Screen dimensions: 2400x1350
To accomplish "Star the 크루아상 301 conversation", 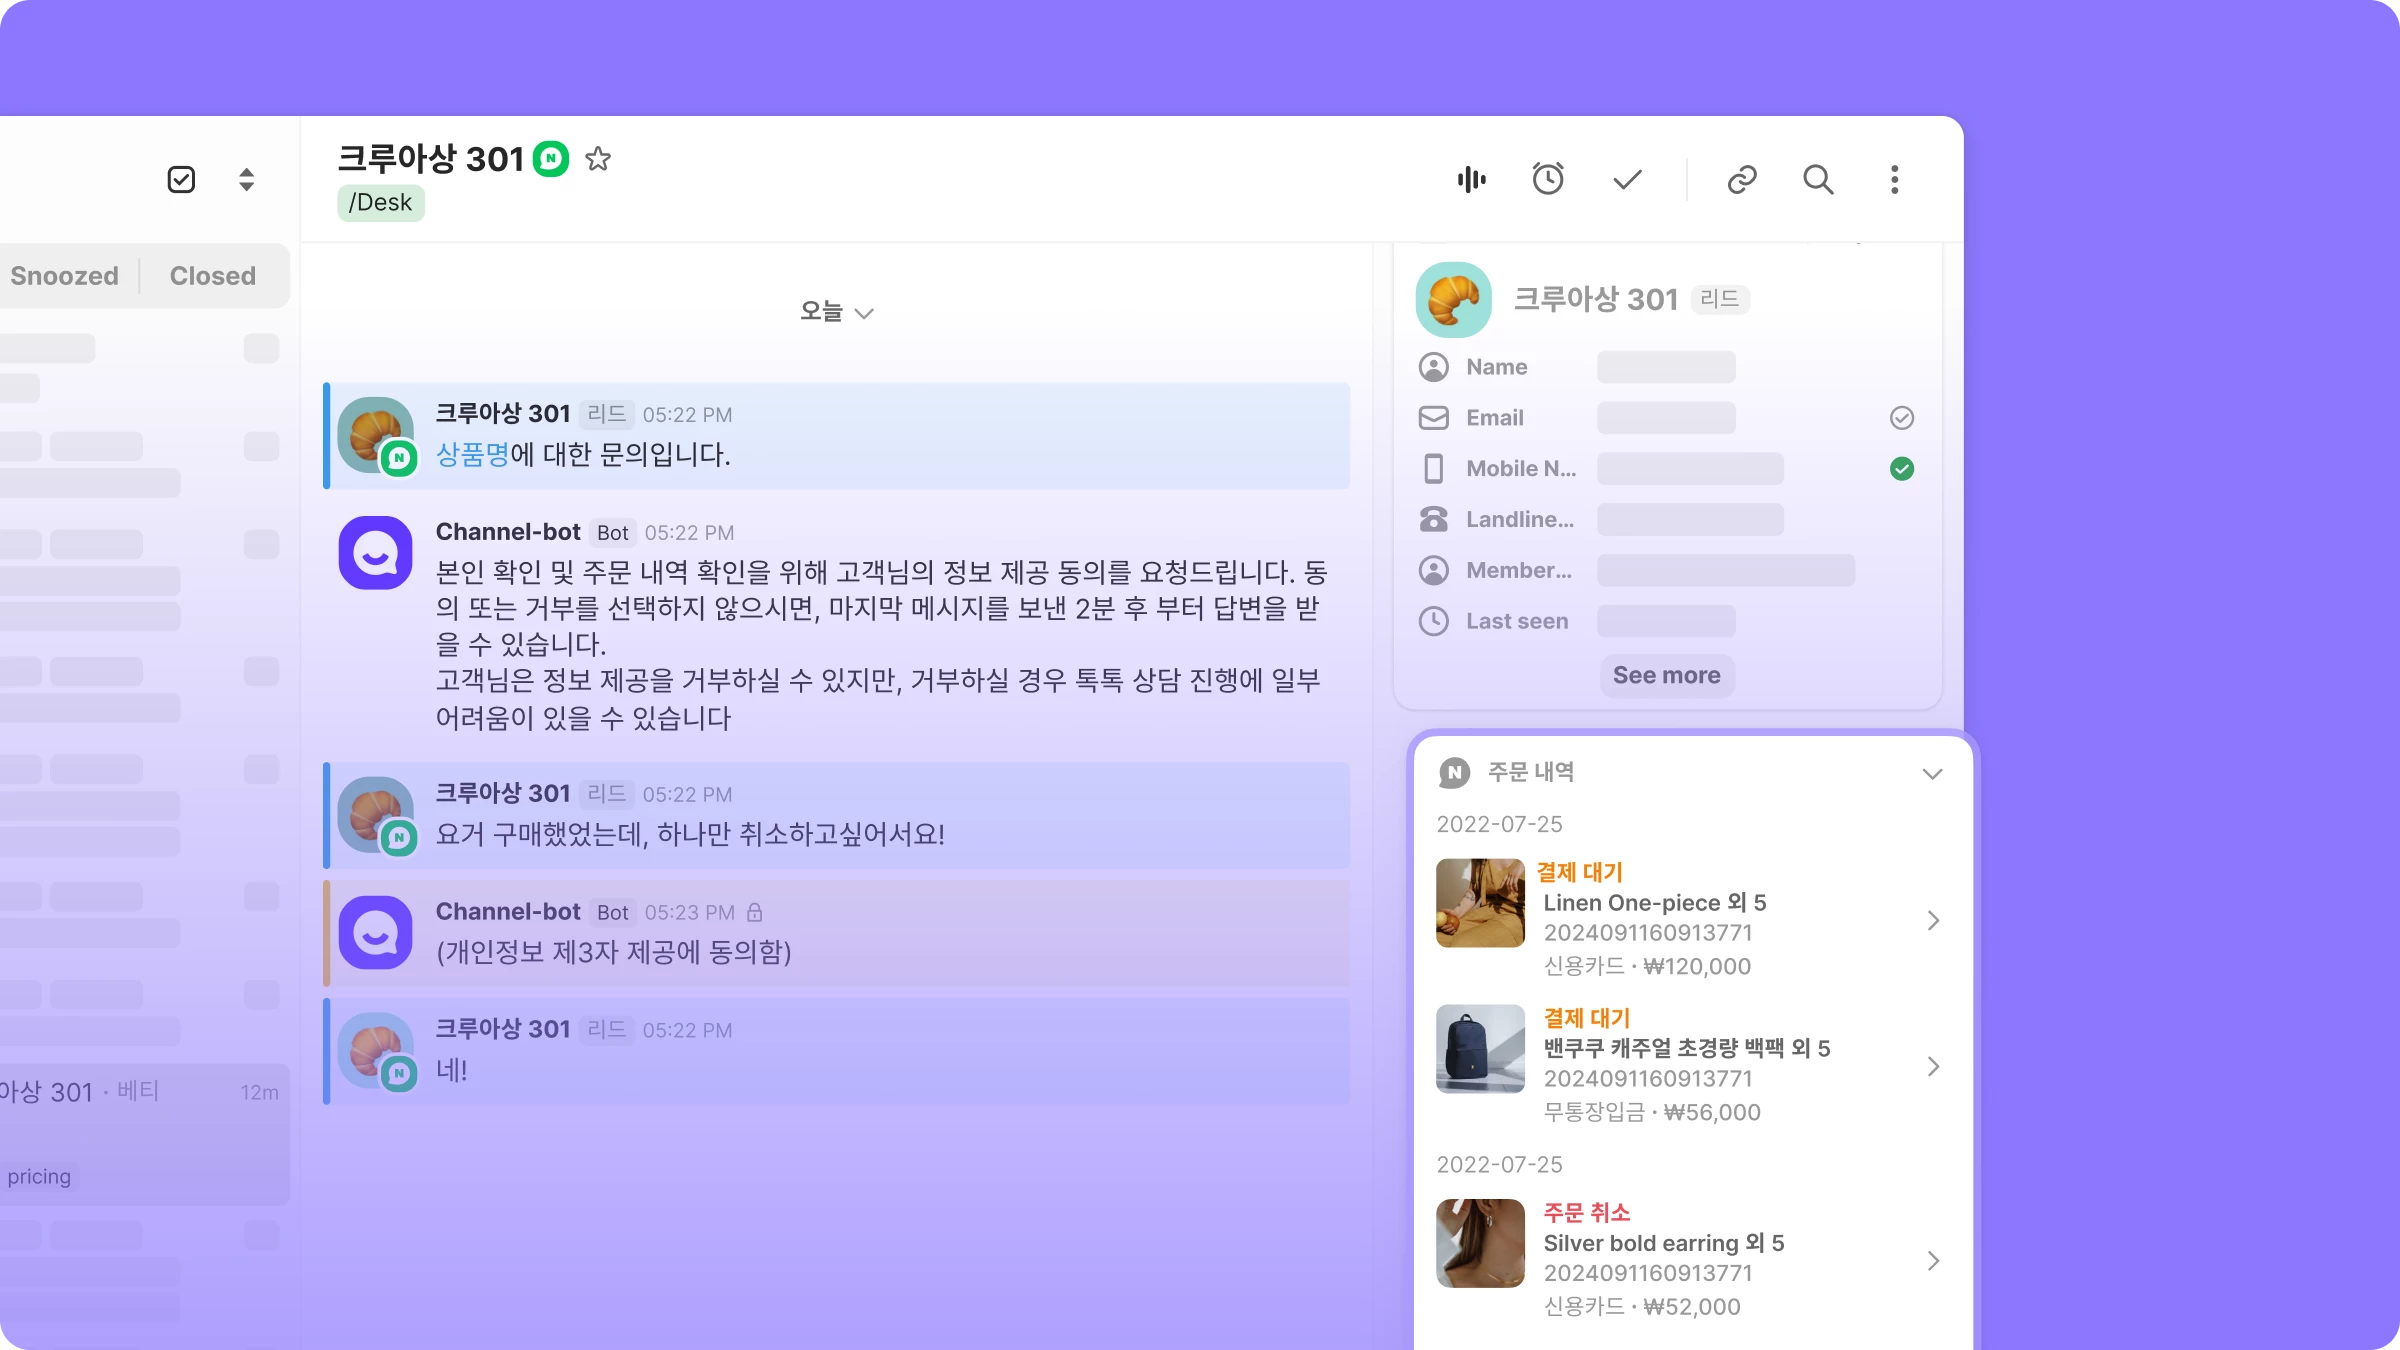I will [598, 159].
